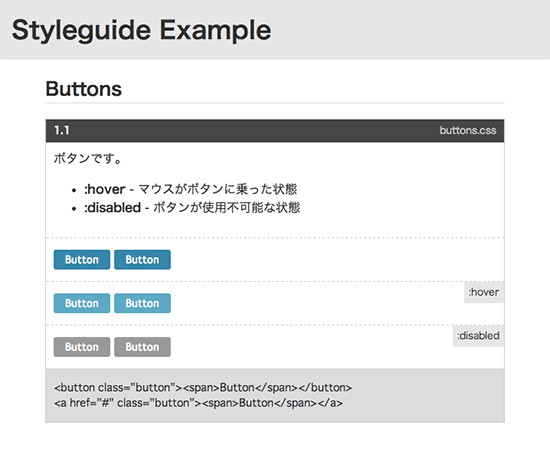This screenshot has height=458, width=550.
Task: Select the :hover state label tag
Action: coord(484,292)
